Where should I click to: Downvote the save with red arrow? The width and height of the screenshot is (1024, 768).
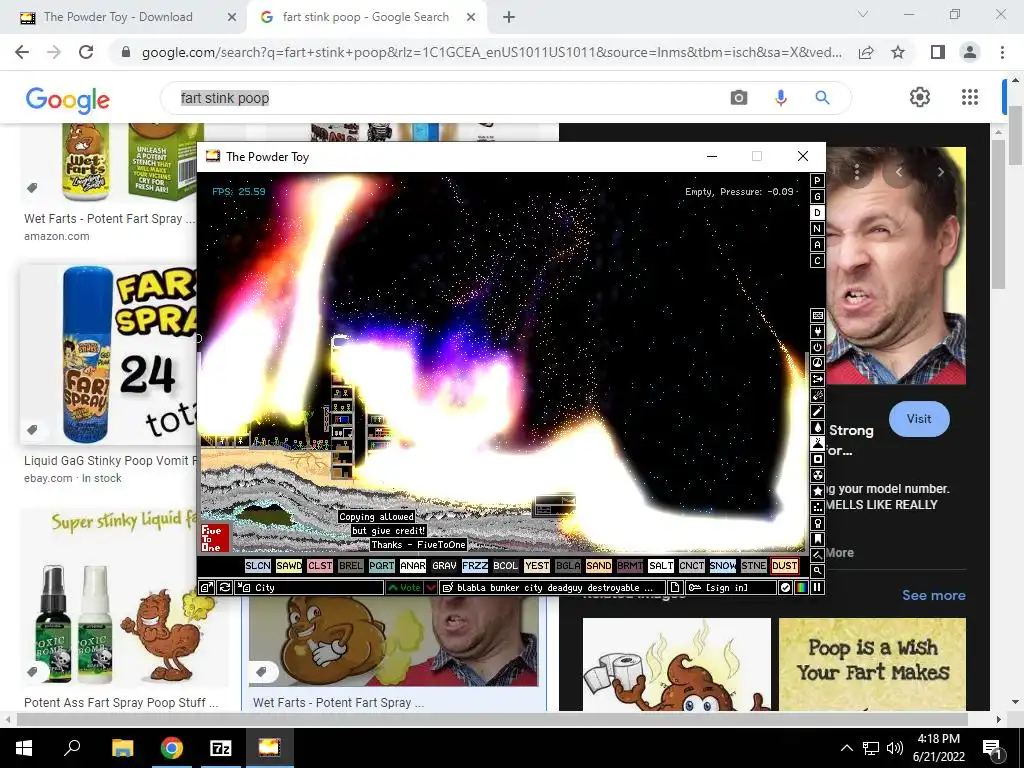pos(430,588)
